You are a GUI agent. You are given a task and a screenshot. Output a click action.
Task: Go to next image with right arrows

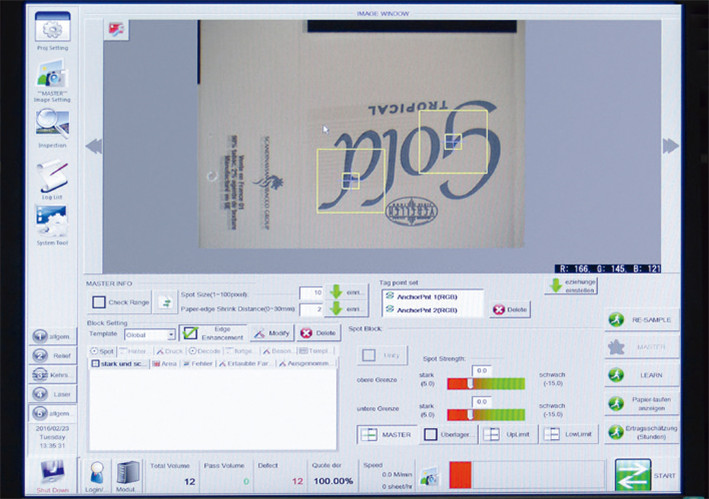click(671, 146)
